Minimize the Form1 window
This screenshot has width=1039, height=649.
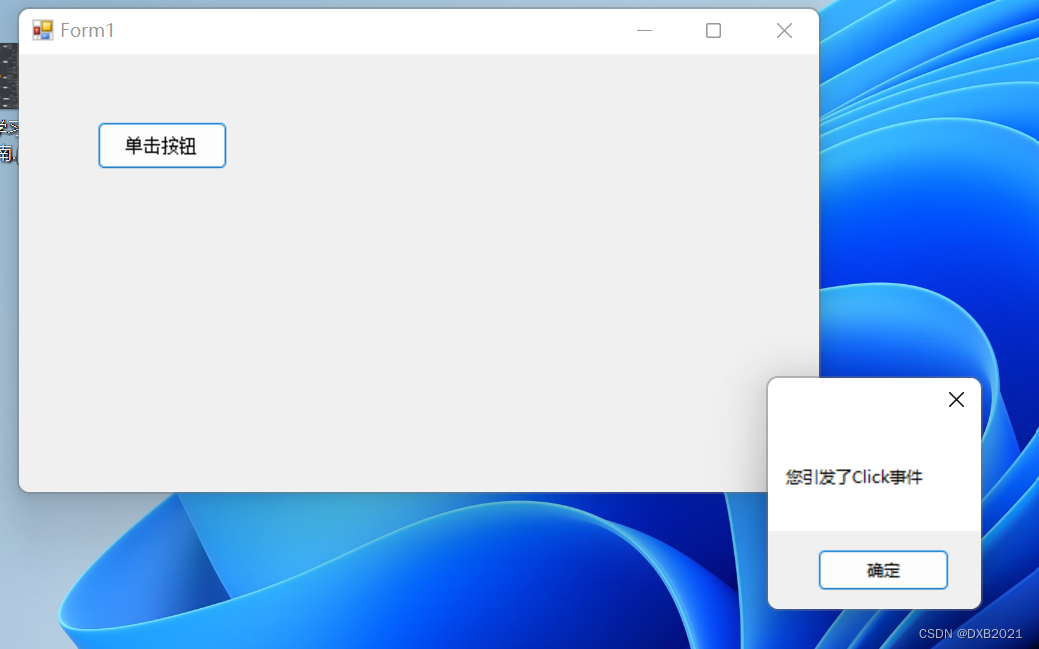pyautogui.click(x=644, y=30)
